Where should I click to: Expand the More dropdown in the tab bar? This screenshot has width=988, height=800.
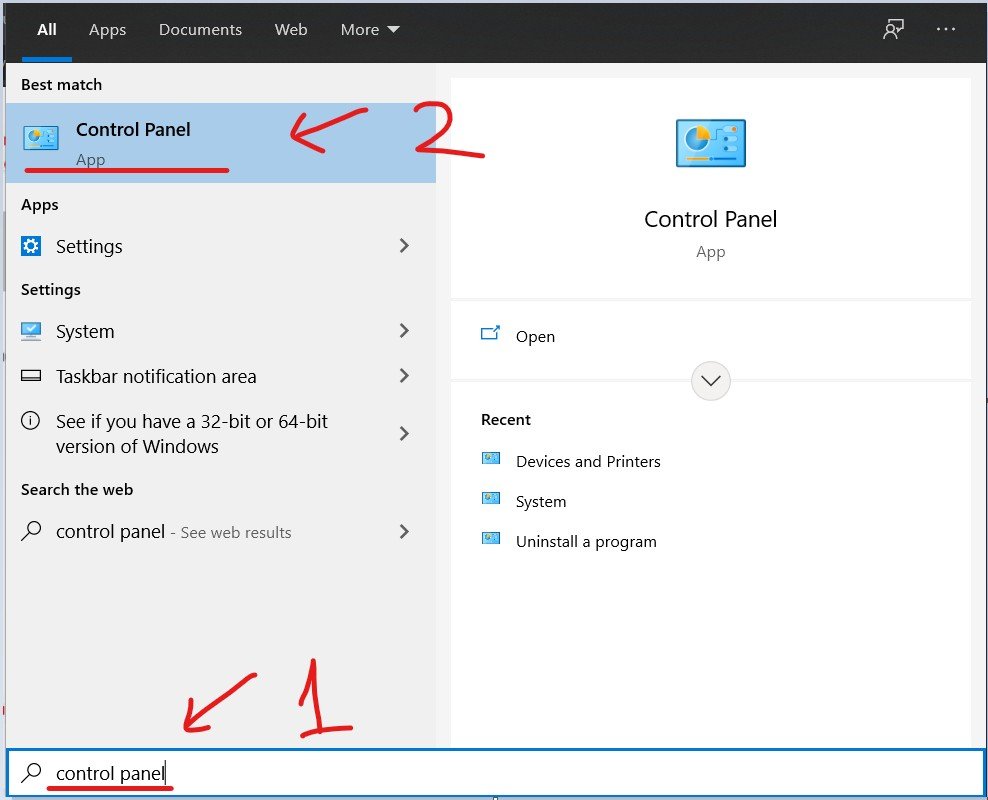click(369, 30)
